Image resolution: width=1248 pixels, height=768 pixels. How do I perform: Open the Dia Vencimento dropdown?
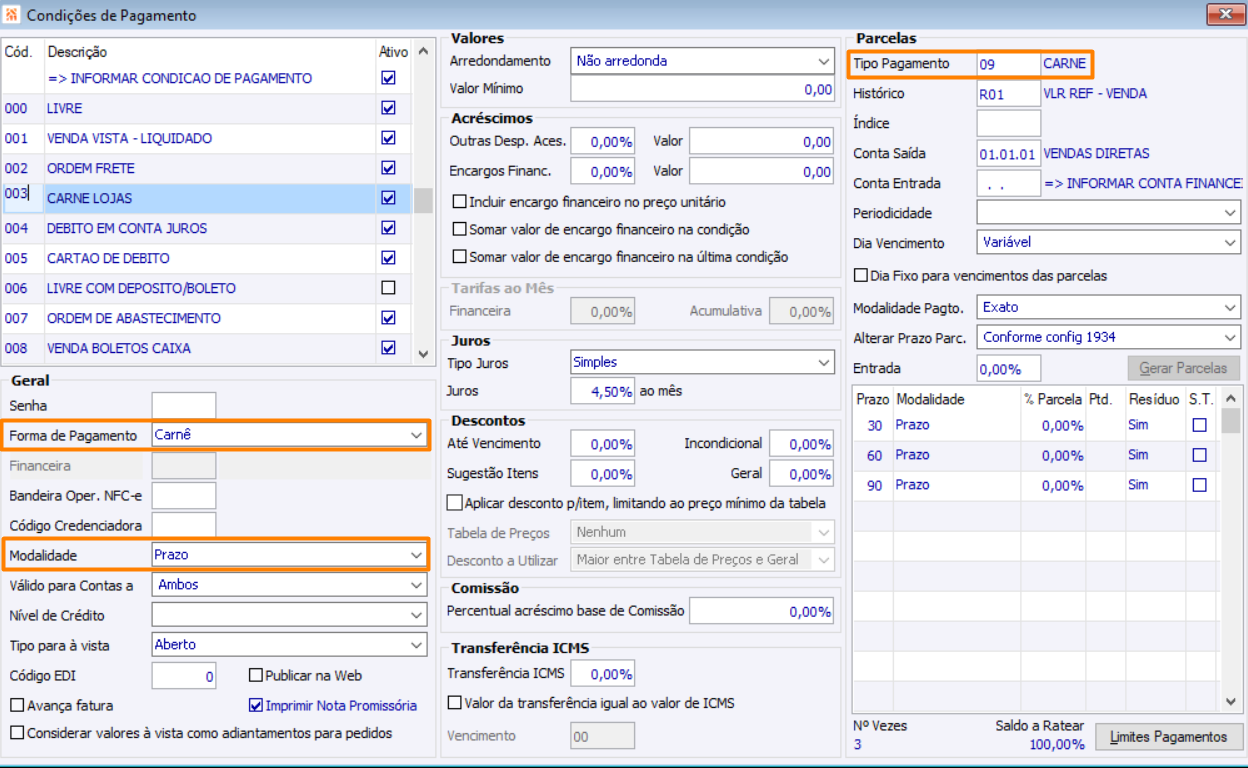1230,242
